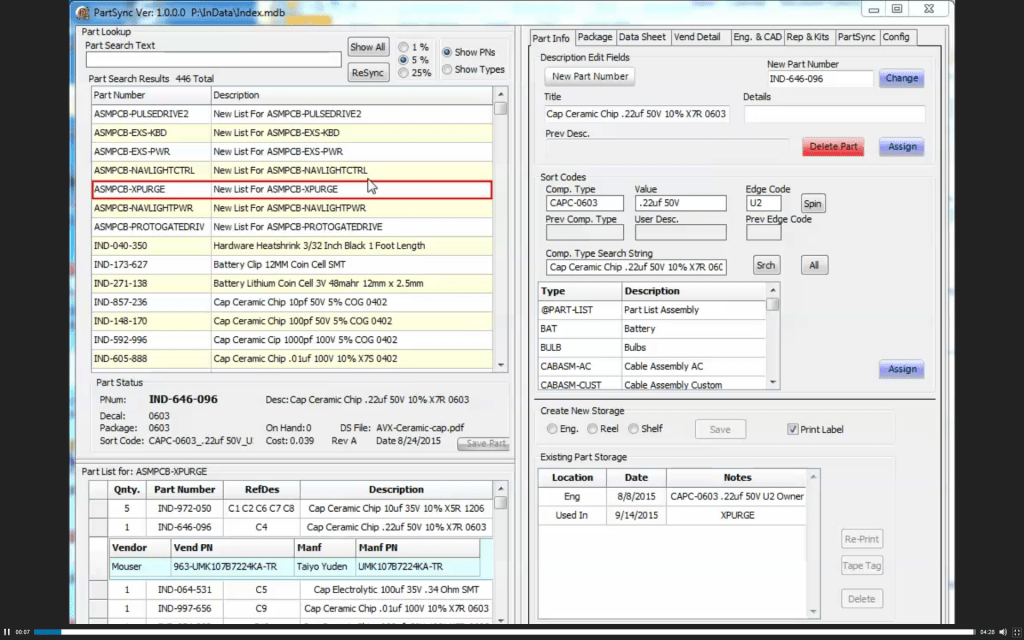This screenshot has width=1024, height=640.
Task: Click the Change button beside New Part Number
Action: coord(900,78)
